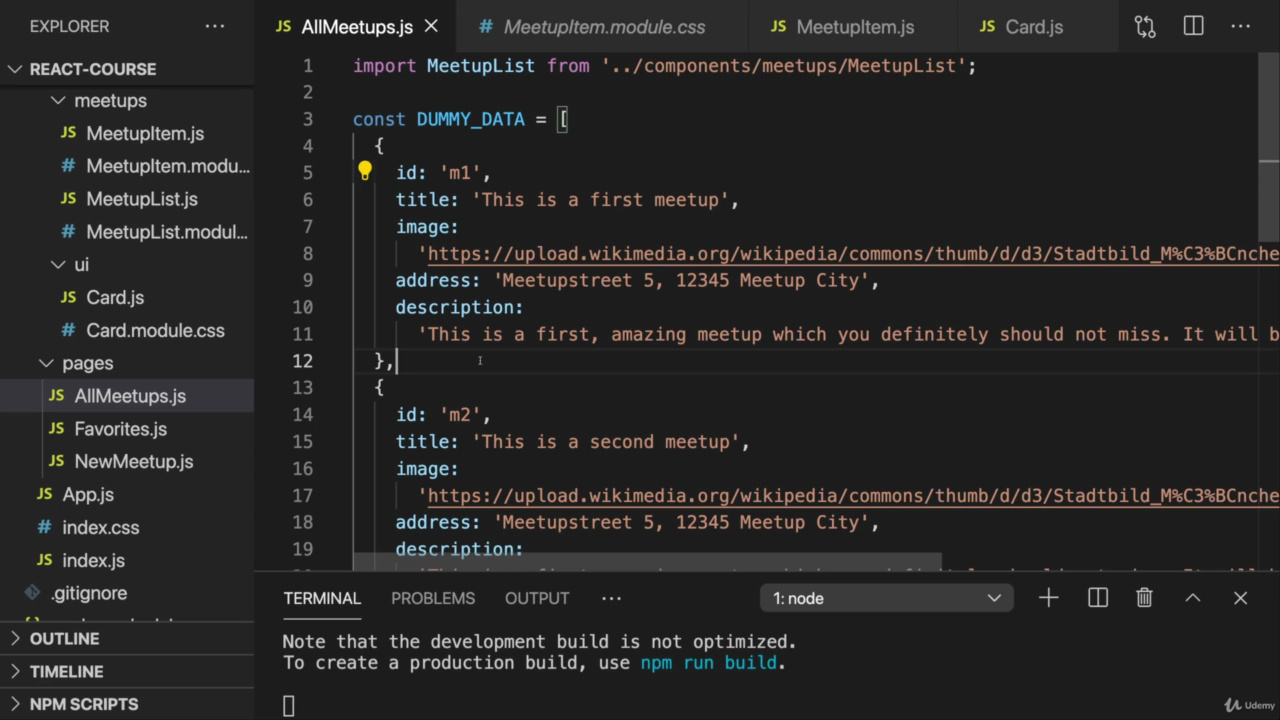Switch to the MeetupItem.js editor tab
The height and width of the screenshot is (720, 1280).
tap(855, 27)
